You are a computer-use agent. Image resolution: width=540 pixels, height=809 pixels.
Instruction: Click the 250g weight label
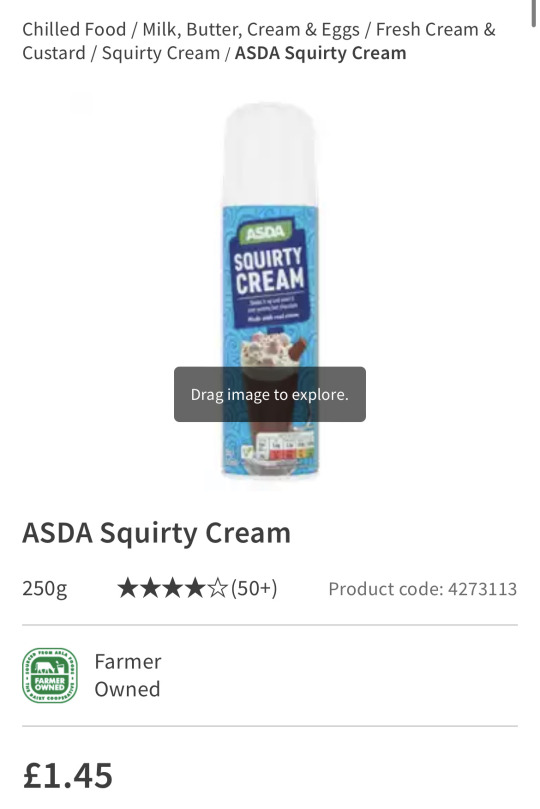44,588
